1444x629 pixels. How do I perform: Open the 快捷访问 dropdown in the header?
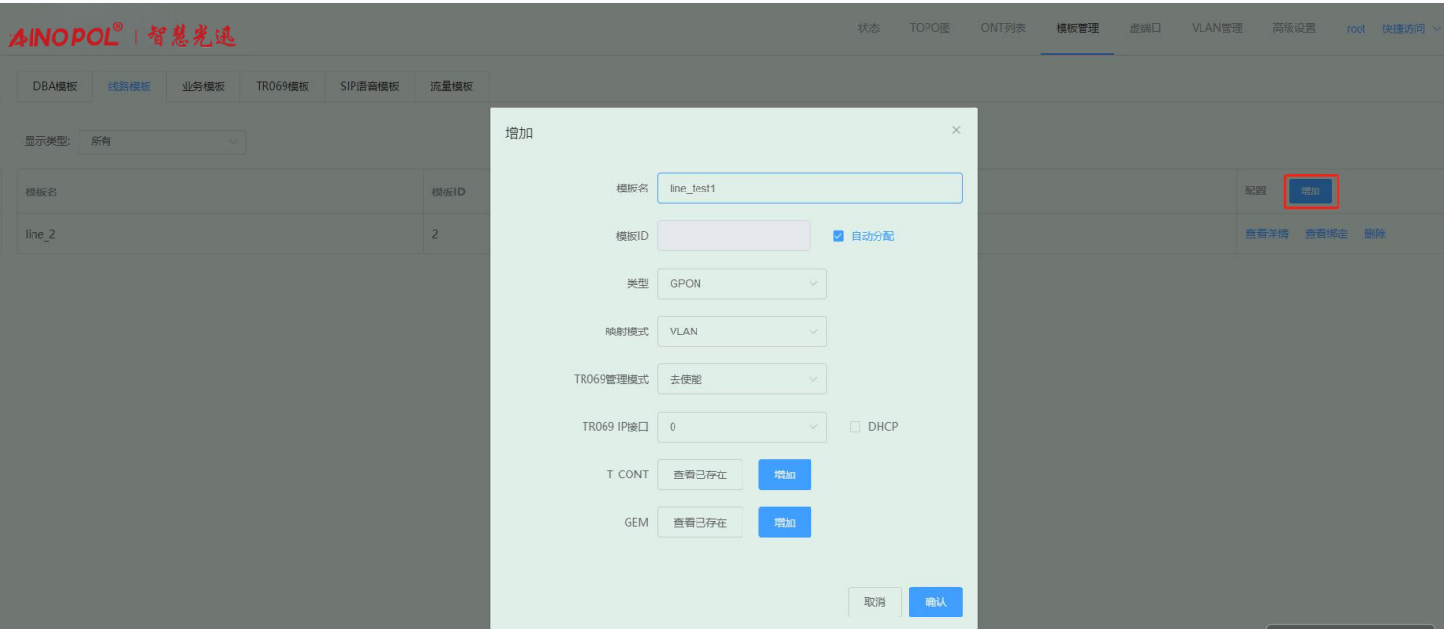(1410, 29)
